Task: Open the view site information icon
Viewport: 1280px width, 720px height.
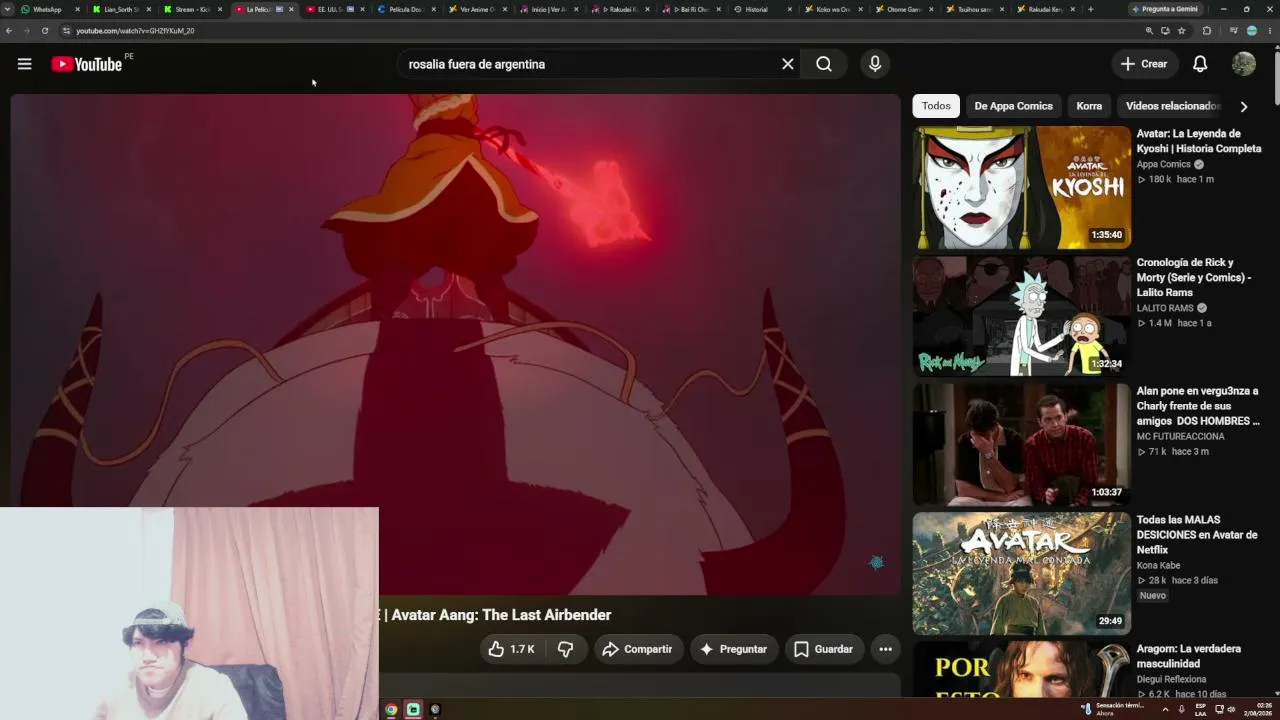Action: click(x=66, y=31)
